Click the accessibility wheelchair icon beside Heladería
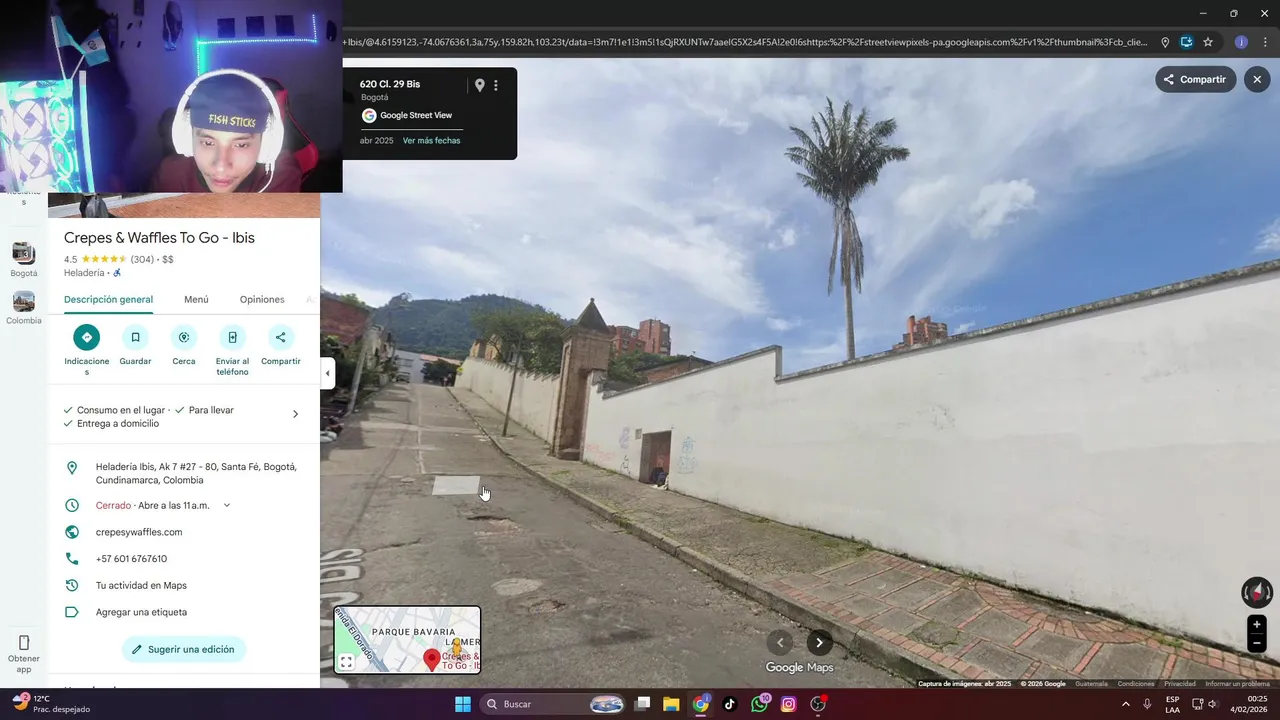Image resolution: width=1280 pixels, height=720 pixels. 117,273
